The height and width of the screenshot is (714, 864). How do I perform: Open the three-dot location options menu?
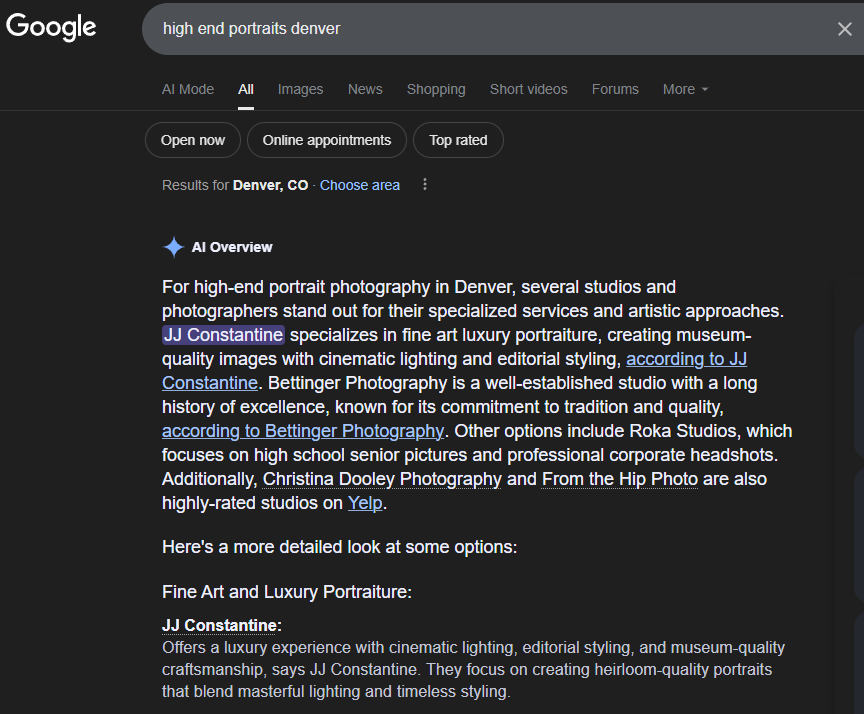(x=424, y=185)
